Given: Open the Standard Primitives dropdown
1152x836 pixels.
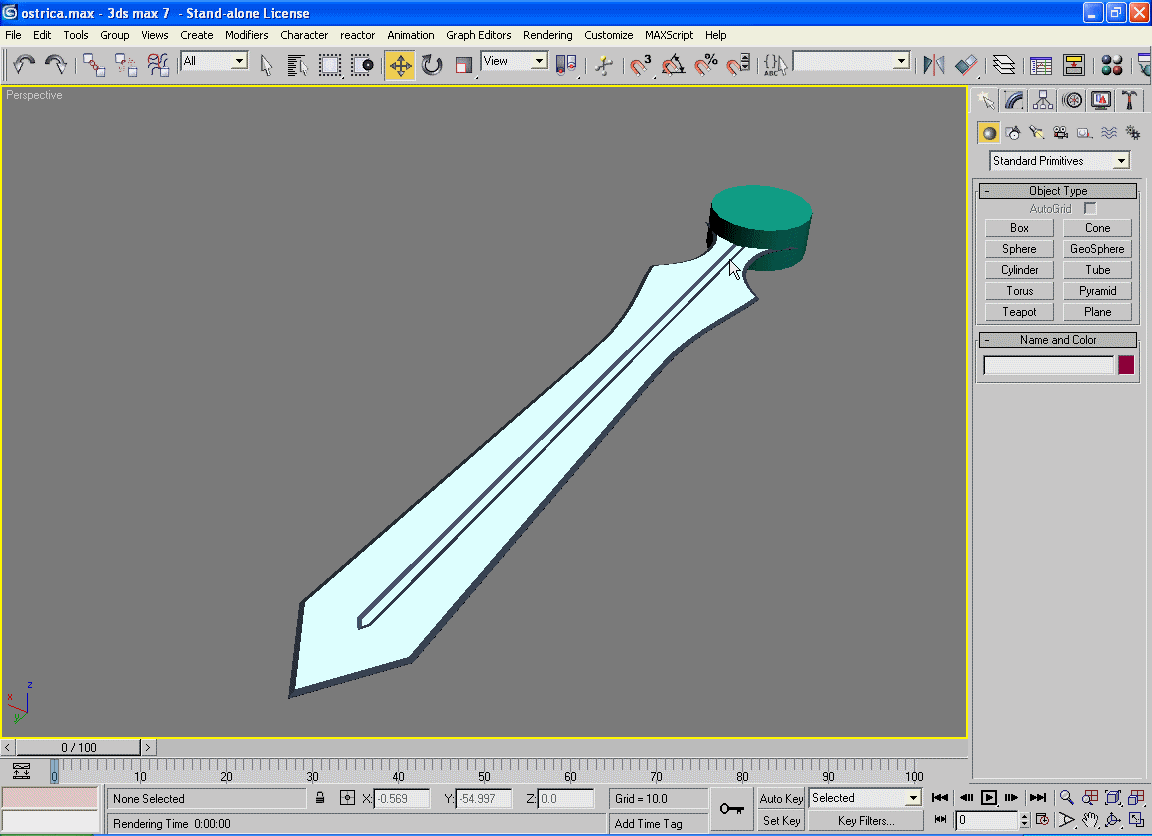Looking at the screenshot, I should pos(1060,161).
